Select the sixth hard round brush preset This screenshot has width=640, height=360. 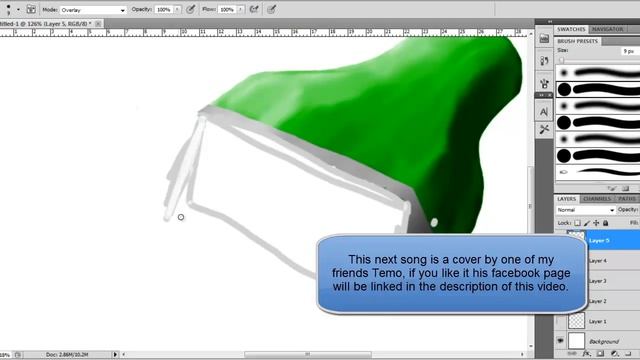[598, 156]
